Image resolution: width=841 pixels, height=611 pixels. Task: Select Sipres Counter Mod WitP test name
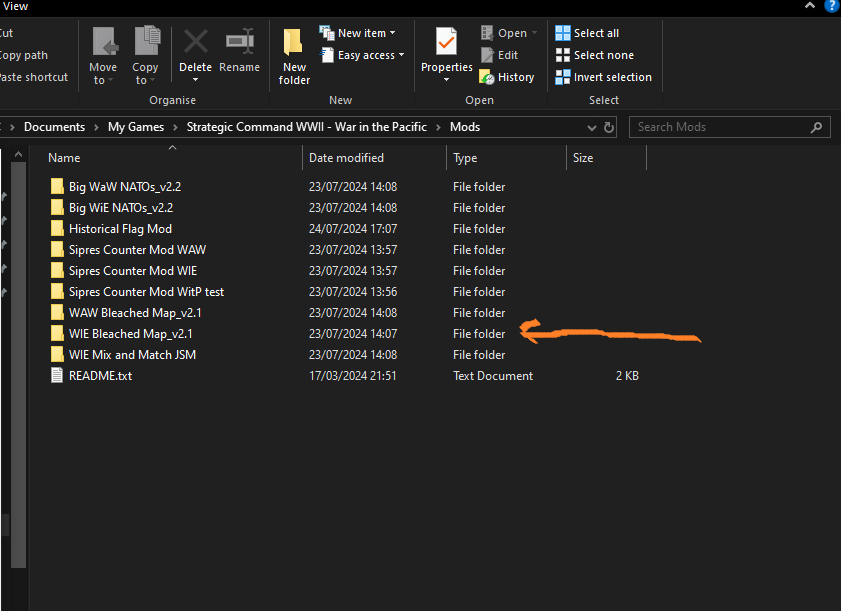[x=146, y=292]
